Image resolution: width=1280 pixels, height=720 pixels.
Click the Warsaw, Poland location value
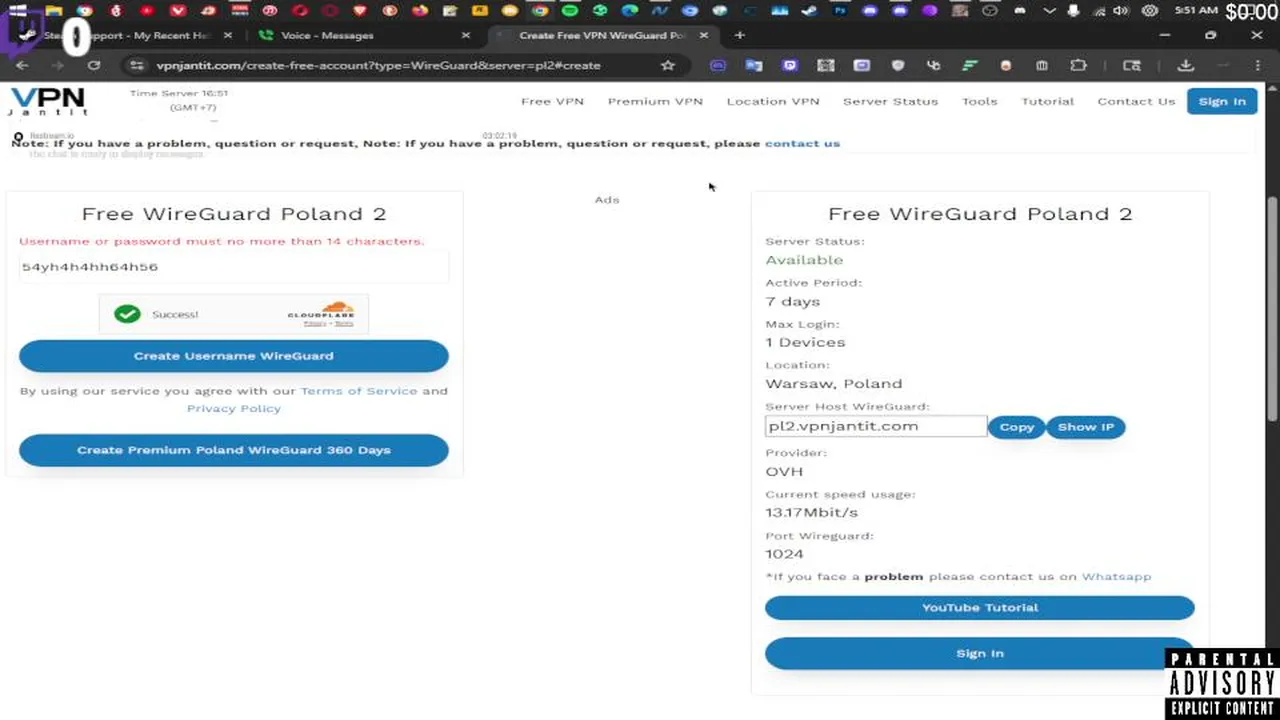[x=834, y=384]
